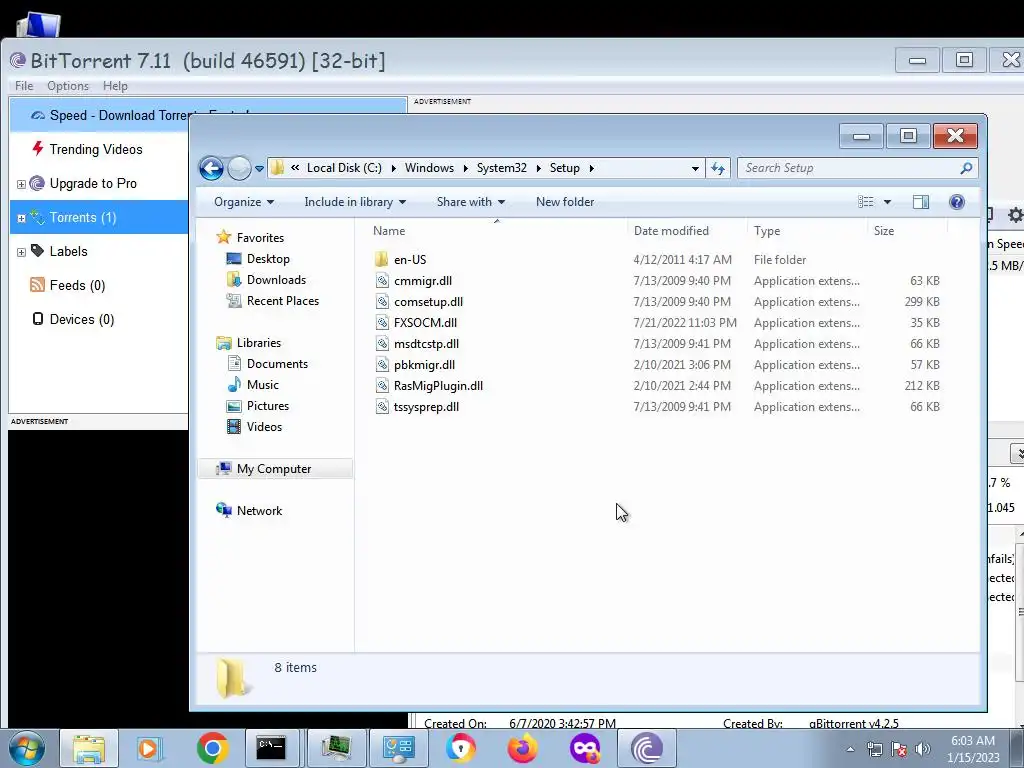Open the Music library

(263, 385)
